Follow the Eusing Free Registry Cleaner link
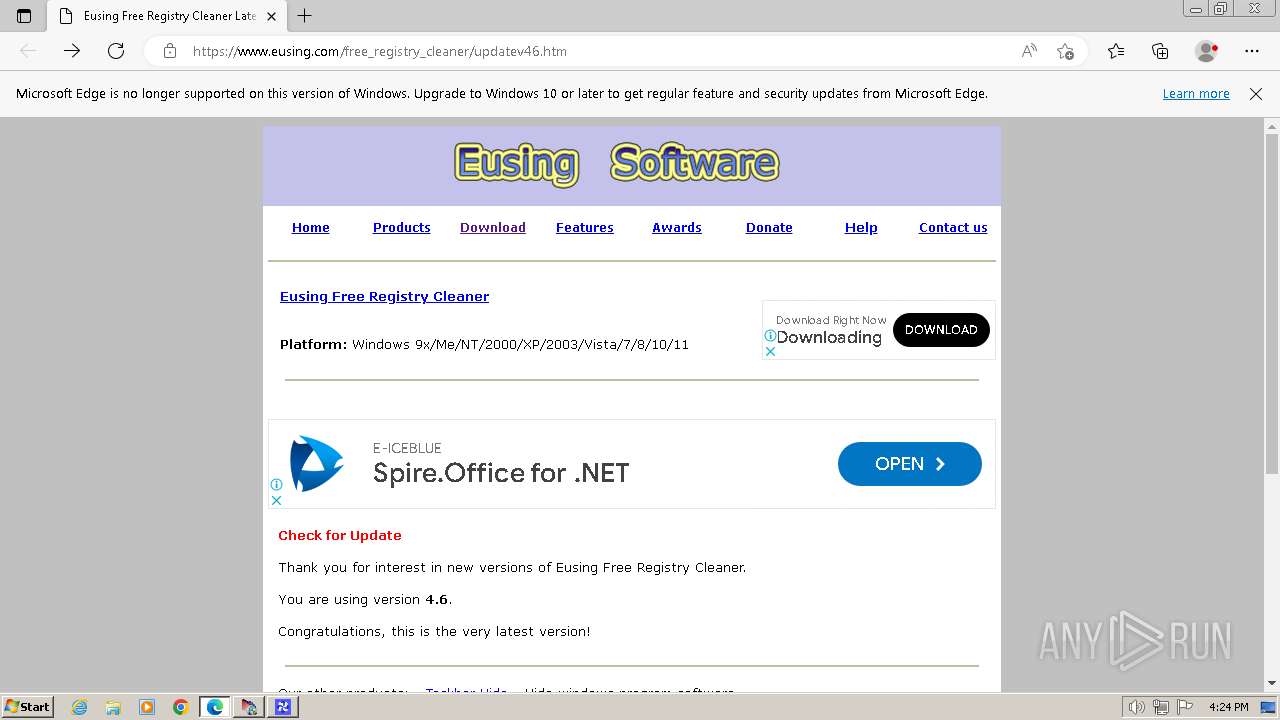 coord(385,297)
